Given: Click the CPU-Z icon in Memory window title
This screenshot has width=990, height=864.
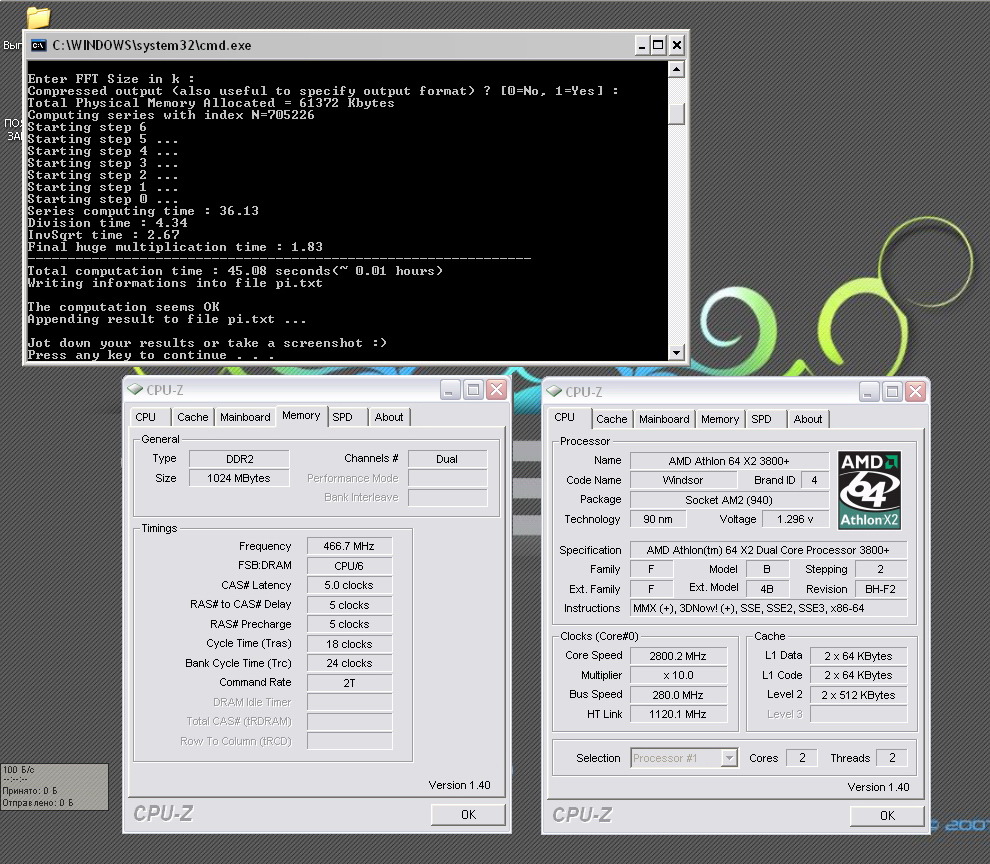Looking at the screenshot, I should click(x=135, y=390).
